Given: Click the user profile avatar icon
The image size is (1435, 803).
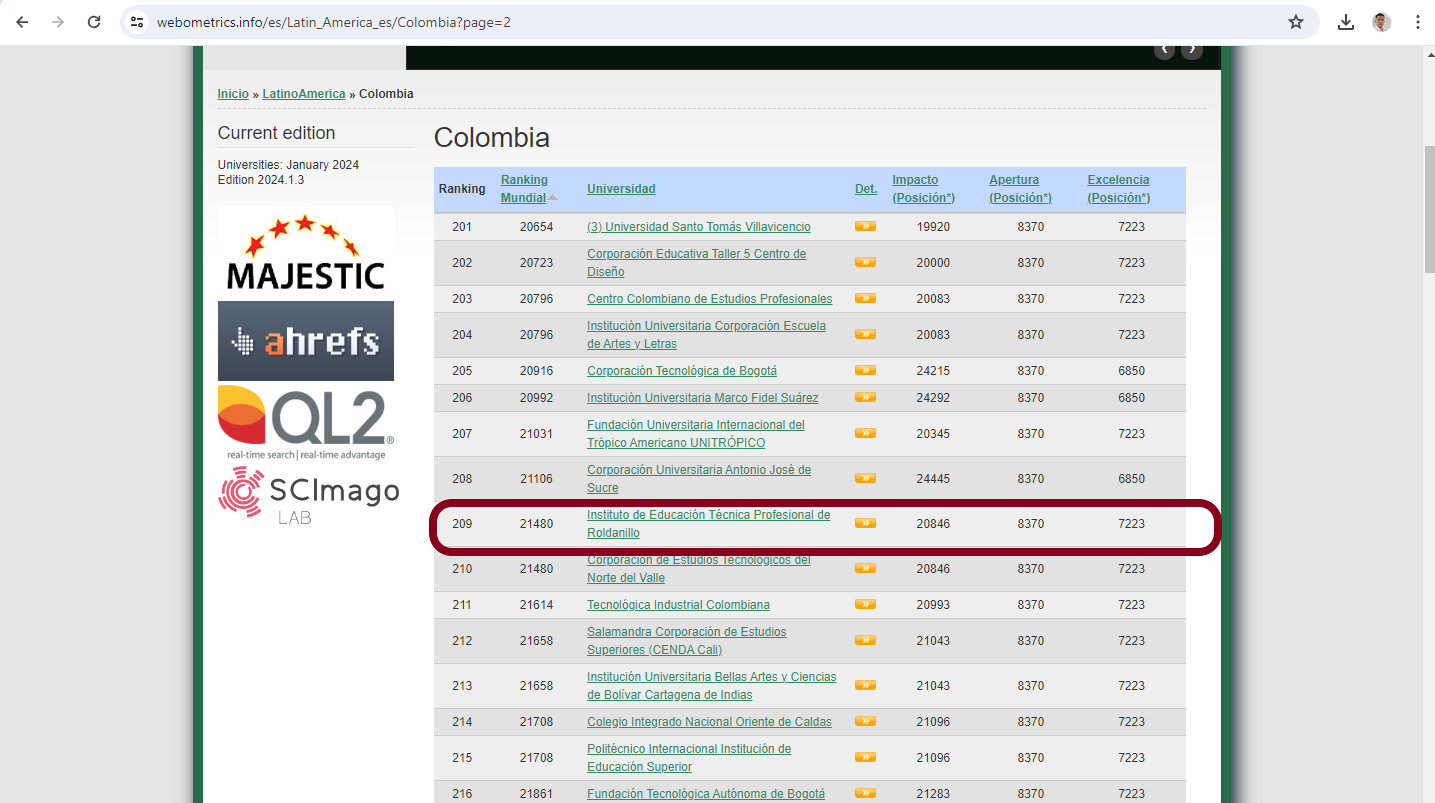Looking at the screenshot, I should [1382, 22].
